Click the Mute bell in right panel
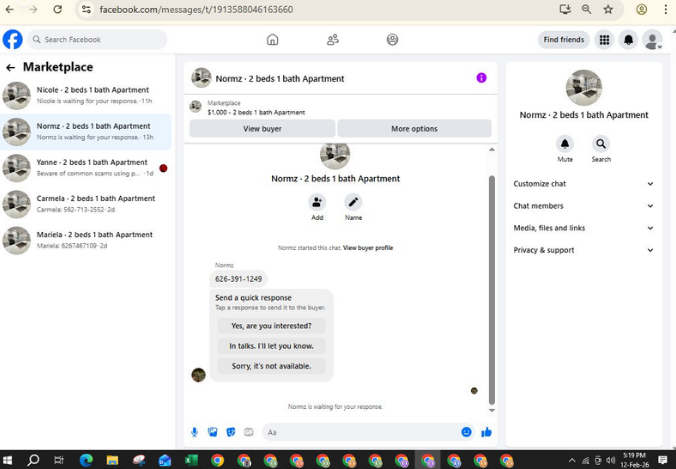Image resolution: width=676 pixels, height=469 pixels. [x=565, y=144]
